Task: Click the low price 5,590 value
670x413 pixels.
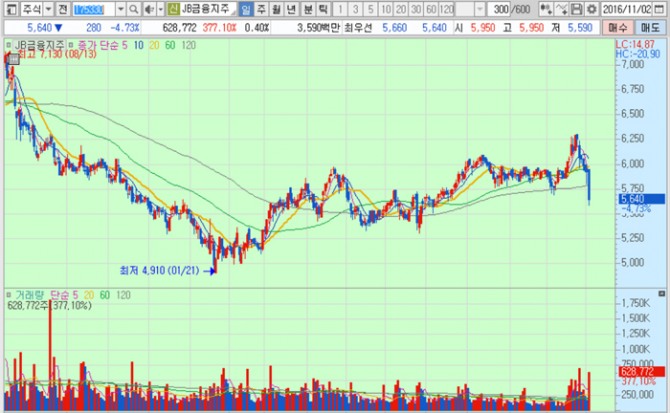Action: 580,28
